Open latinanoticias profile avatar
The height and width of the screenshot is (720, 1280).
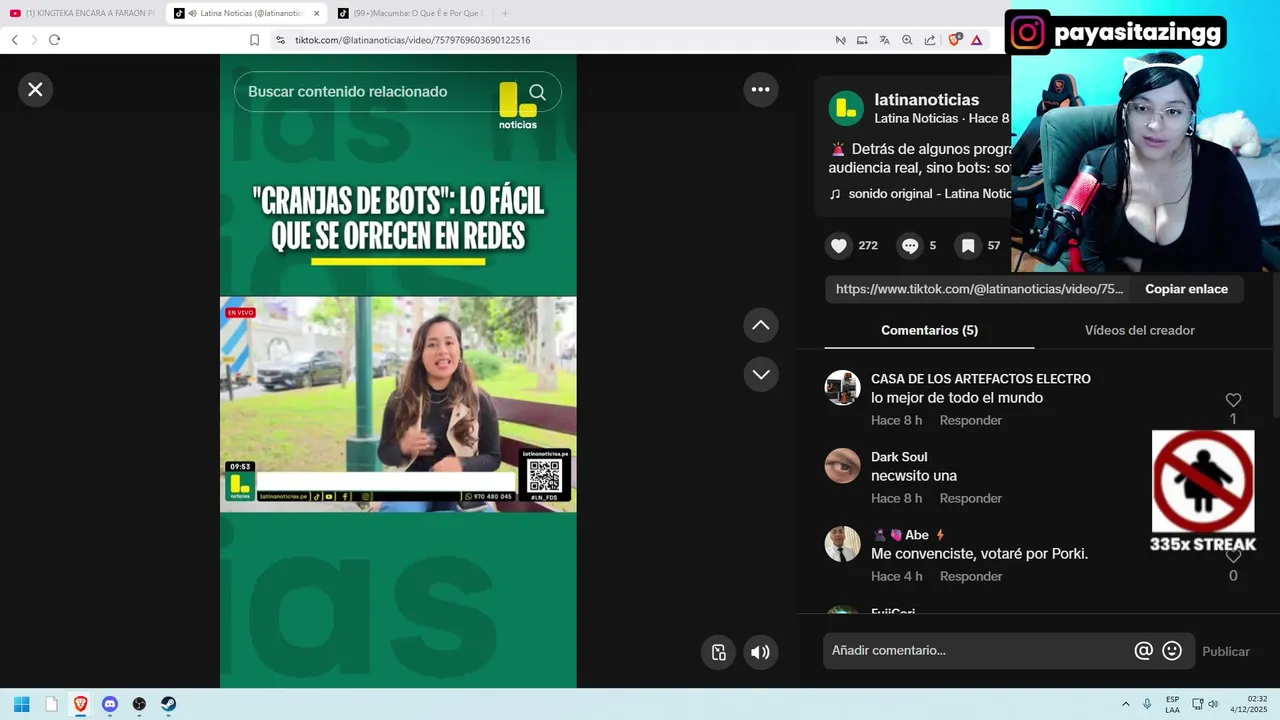click(x=846, y=108)
